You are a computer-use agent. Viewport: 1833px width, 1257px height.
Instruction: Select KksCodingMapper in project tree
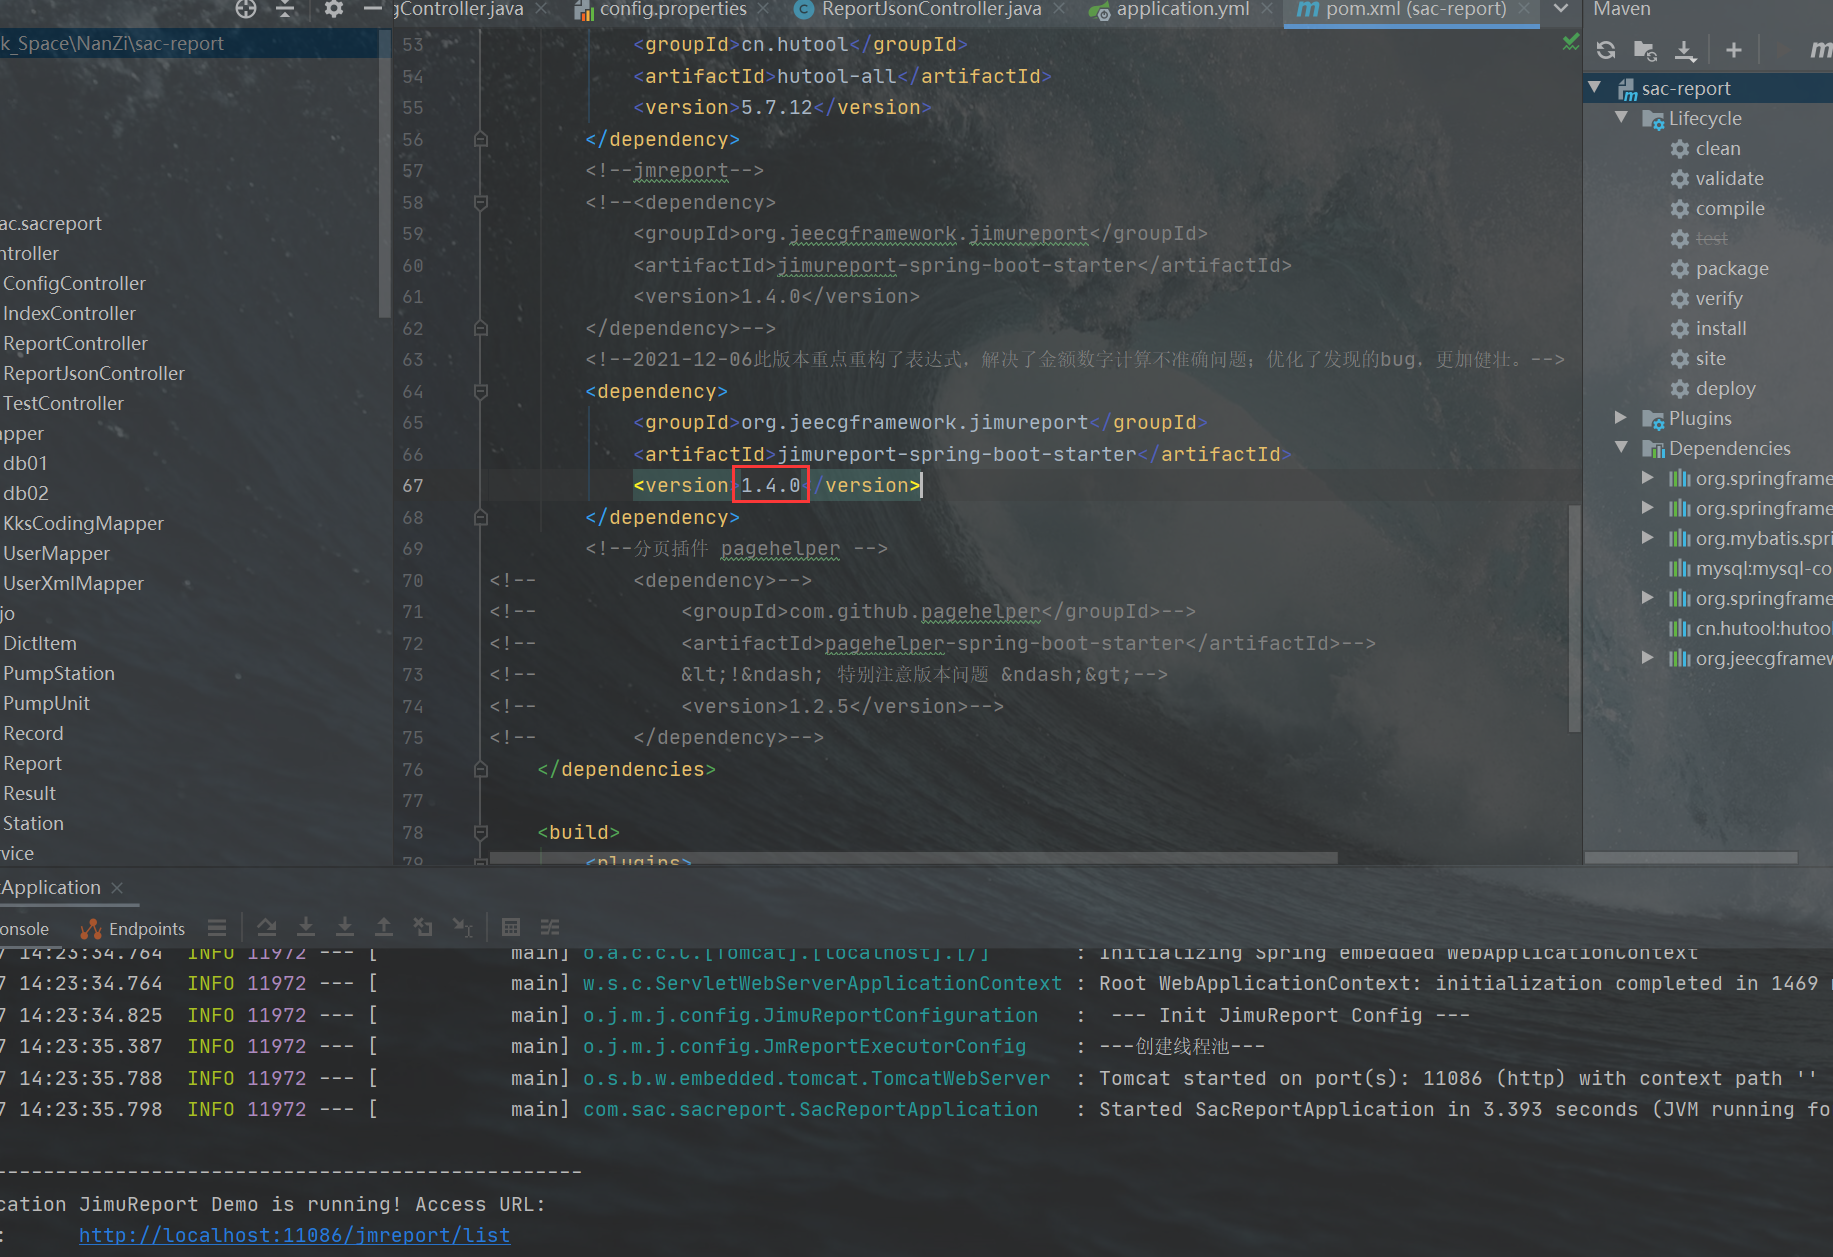click(x=83, y=523)
